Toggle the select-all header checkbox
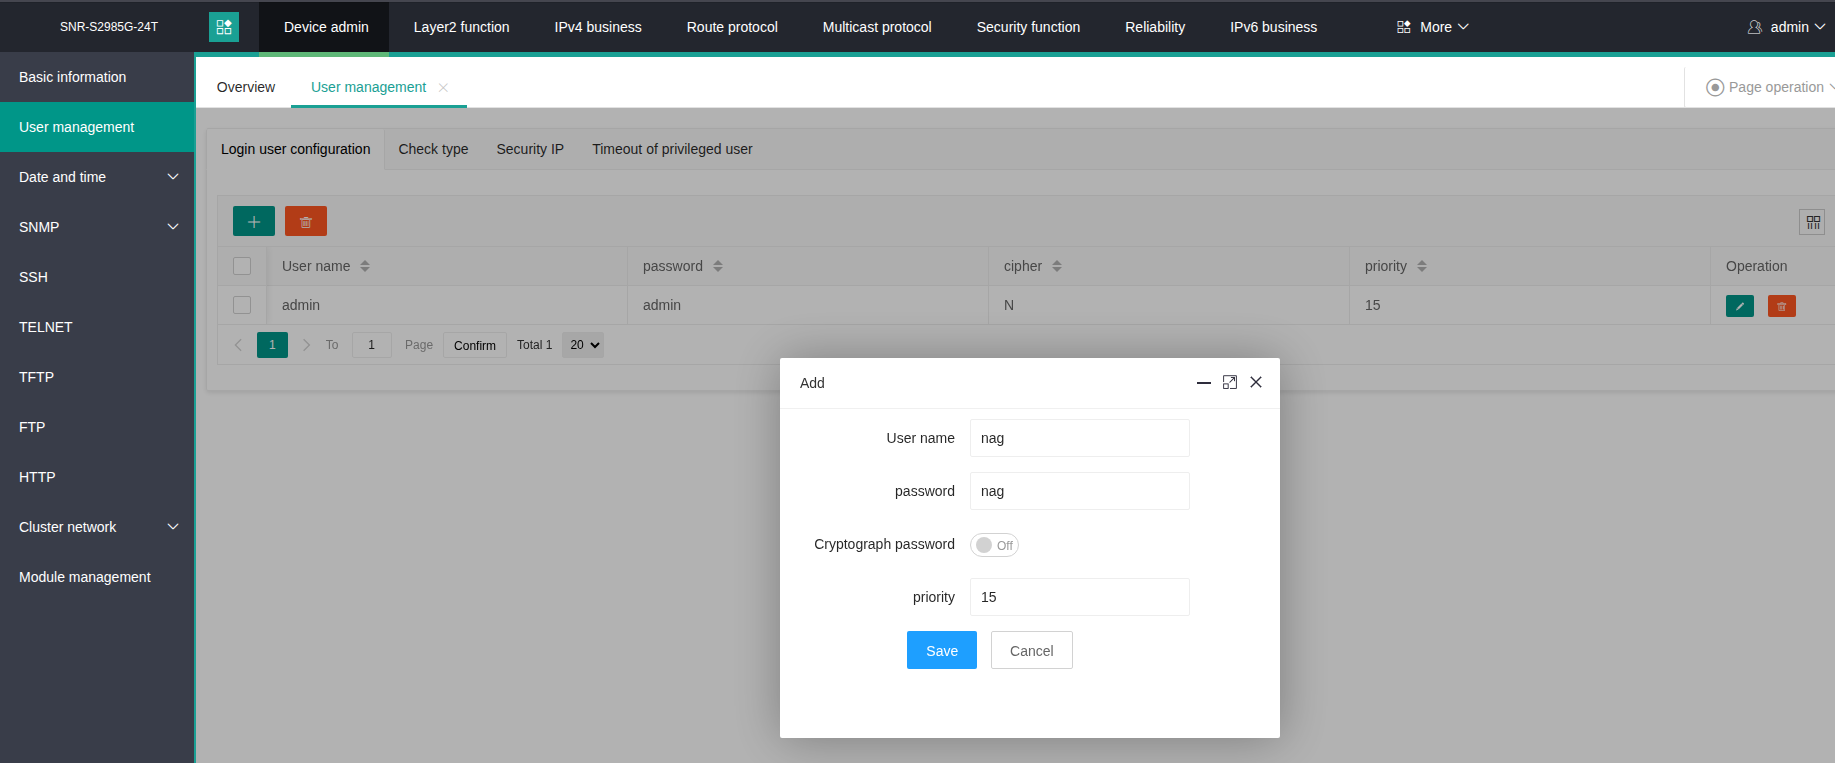1835x763 pixels. tap(242, 266)
